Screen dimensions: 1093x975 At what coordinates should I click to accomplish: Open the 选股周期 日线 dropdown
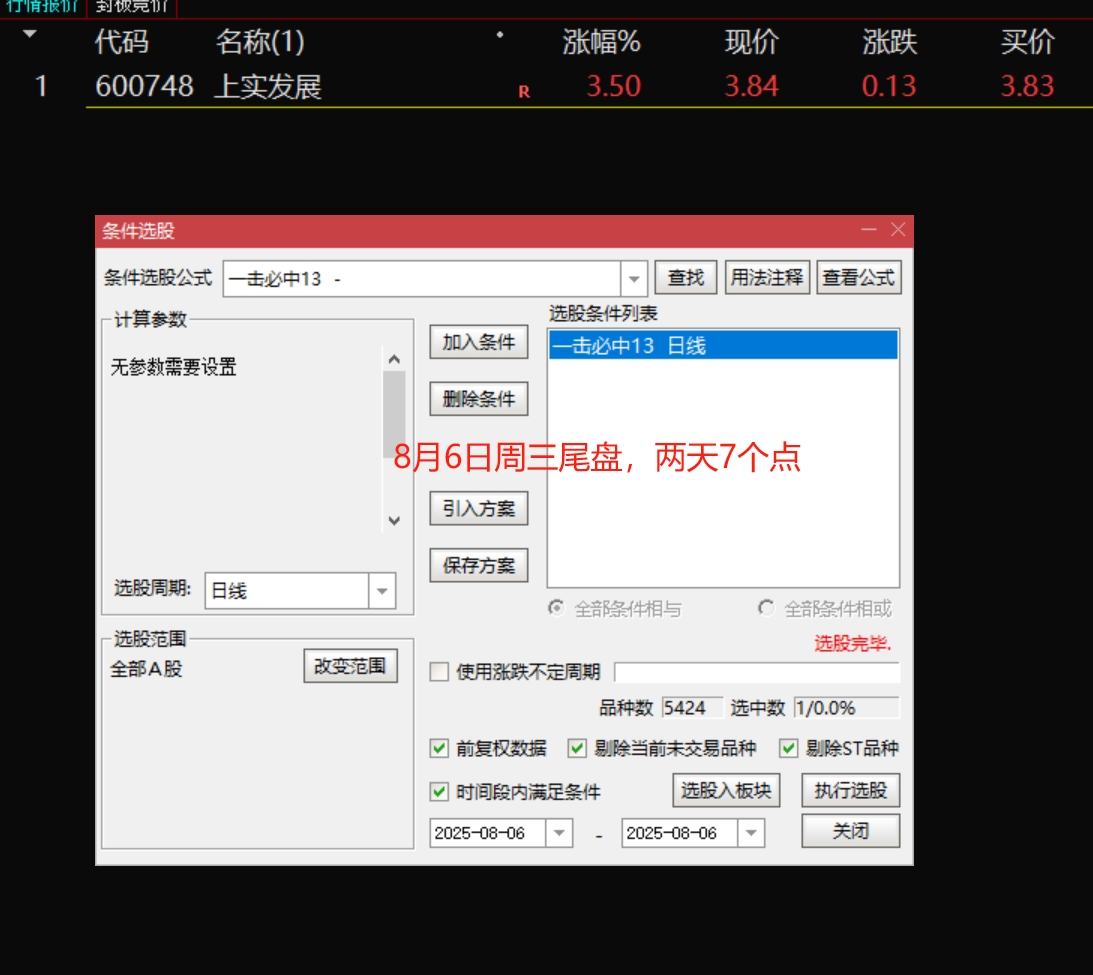[382, 591]
